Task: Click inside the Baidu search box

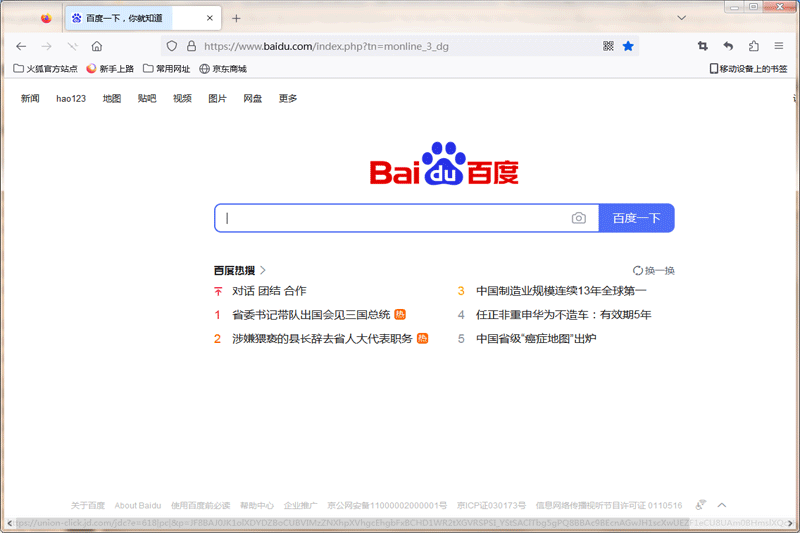Action: pos(395,218)
